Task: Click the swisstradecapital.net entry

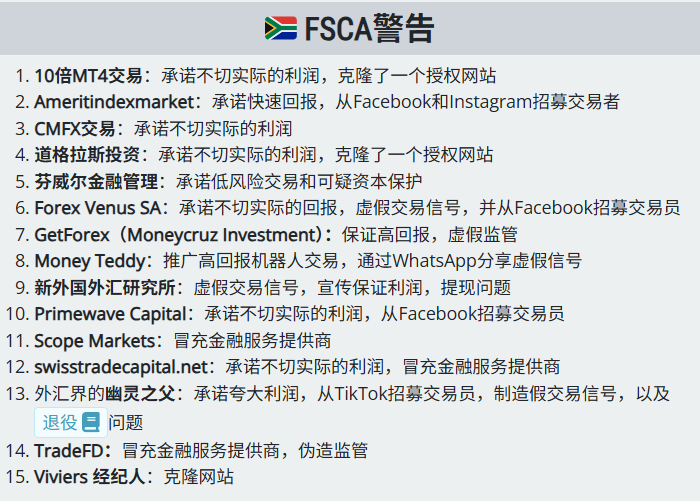Action: (124, 367)
